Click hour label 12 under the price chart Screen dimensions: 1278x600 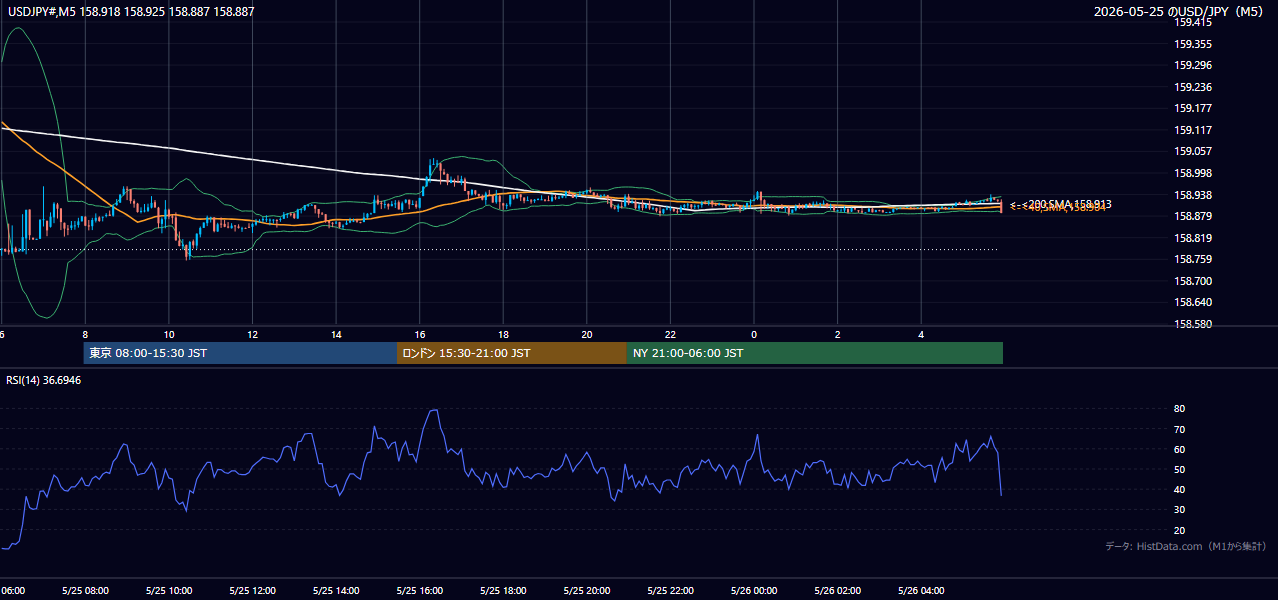(252, 334)
